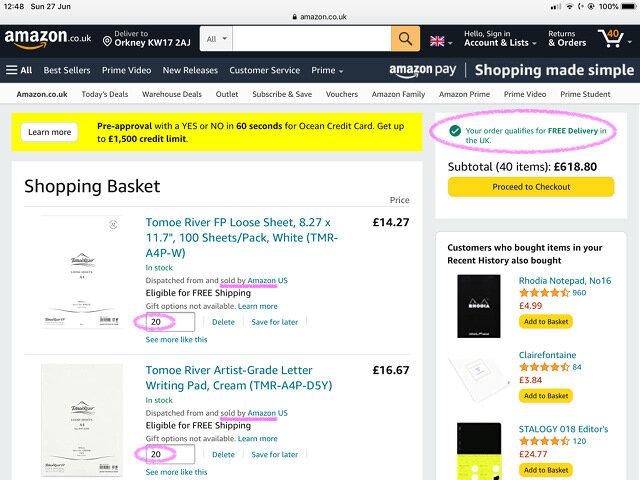Viewport: 640px width, 480px height.
Task: Open the shopping basket cart icon
Action: [612, 39]
